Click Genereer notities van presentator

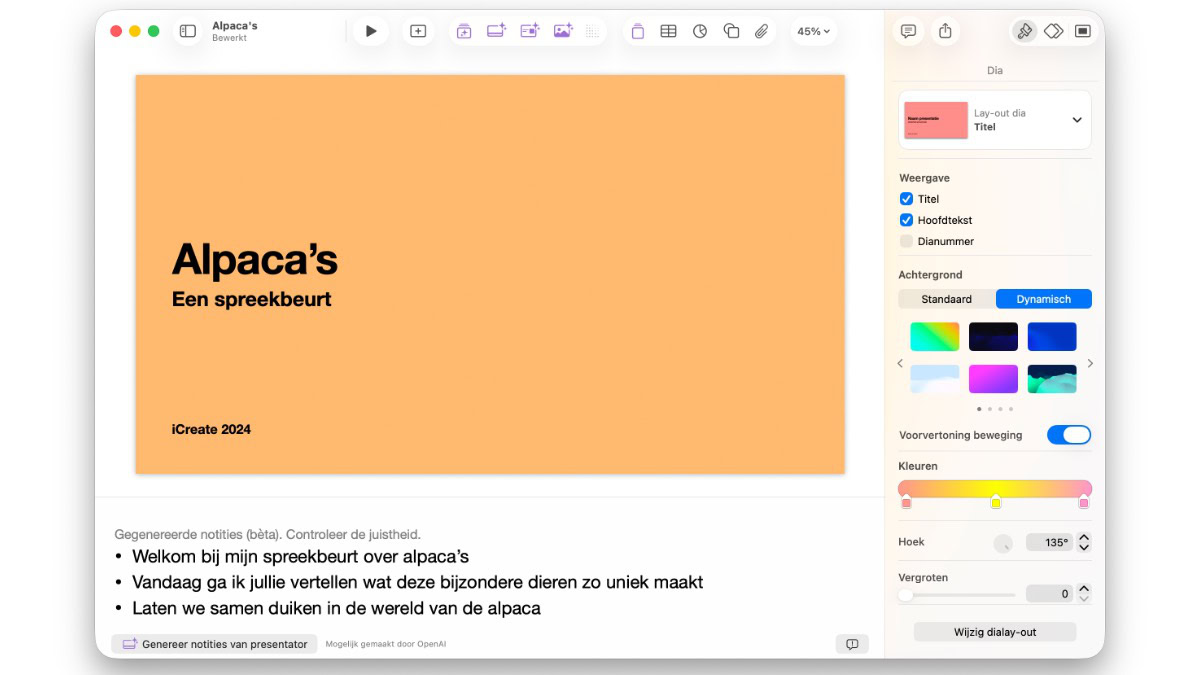pos(214,644)
